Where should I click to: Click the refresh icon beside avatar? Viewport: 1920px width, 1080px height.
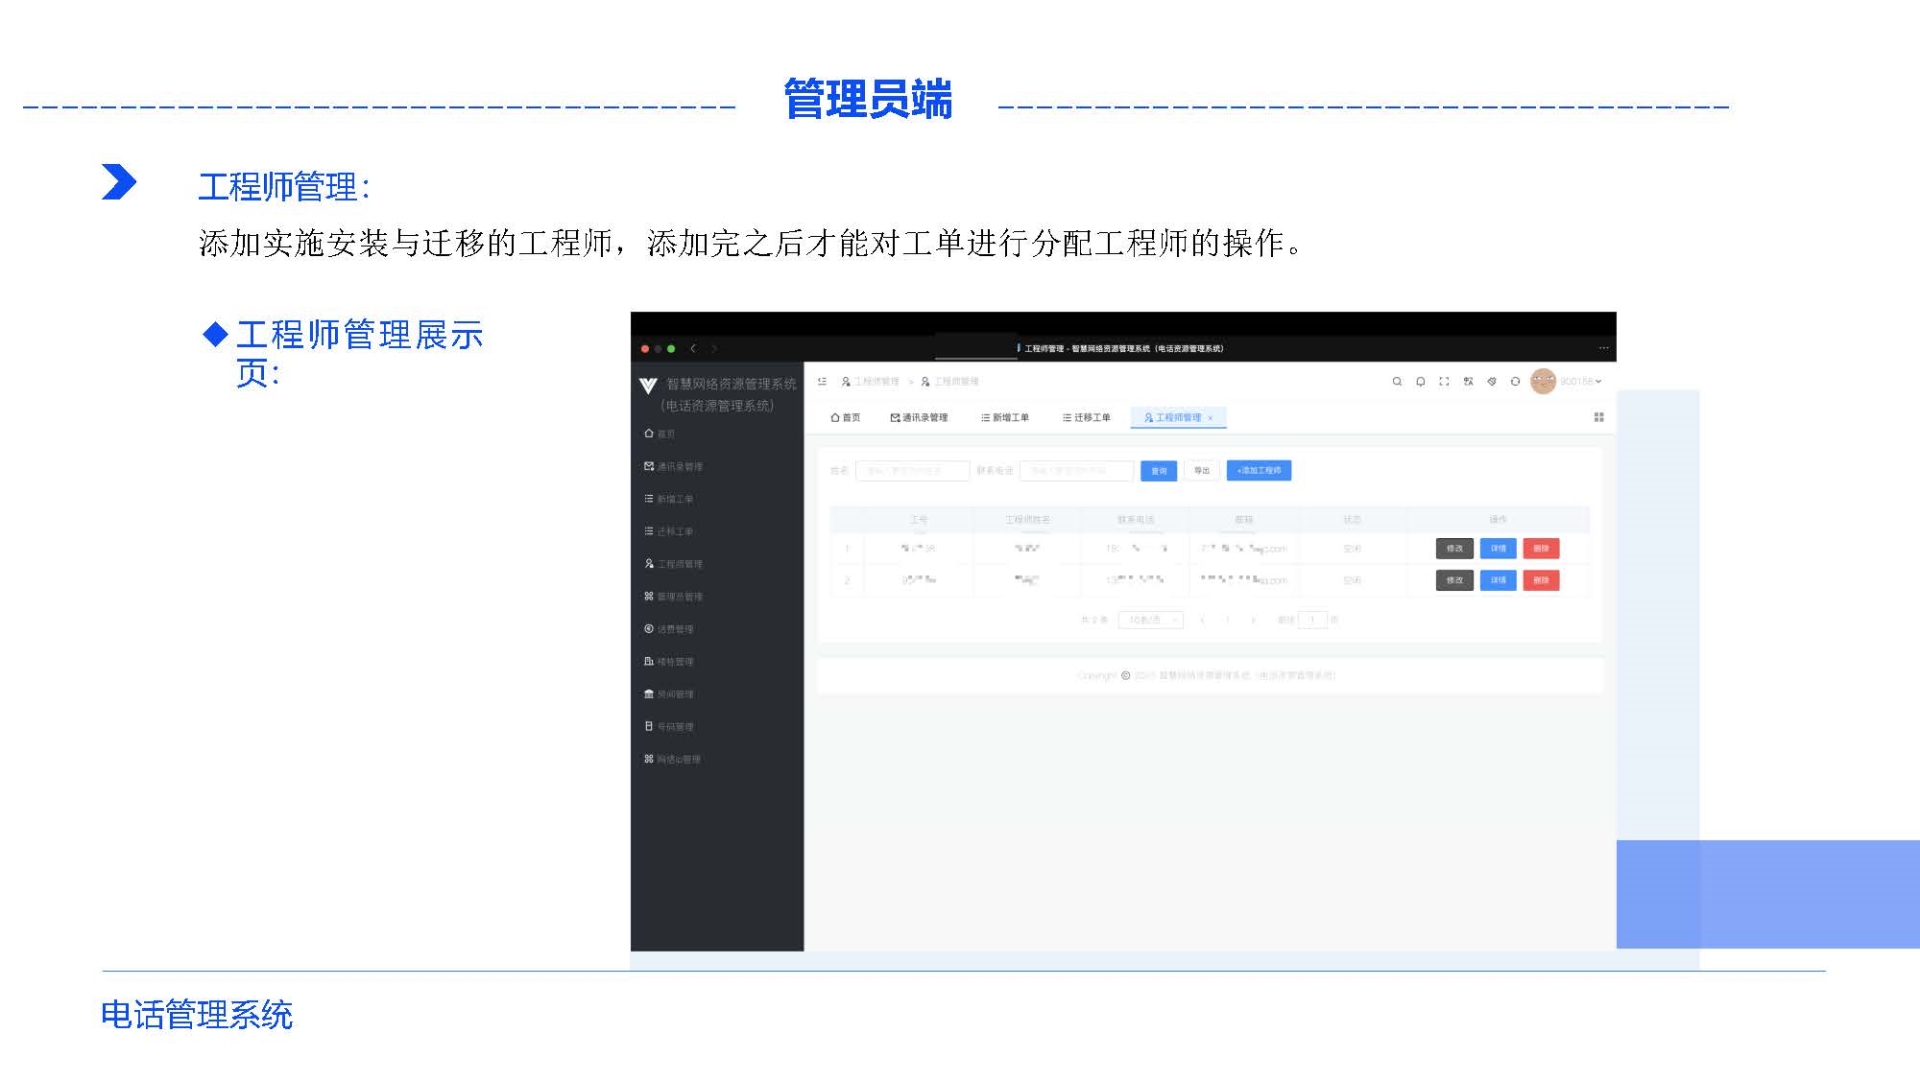(x=1515, y=382)
